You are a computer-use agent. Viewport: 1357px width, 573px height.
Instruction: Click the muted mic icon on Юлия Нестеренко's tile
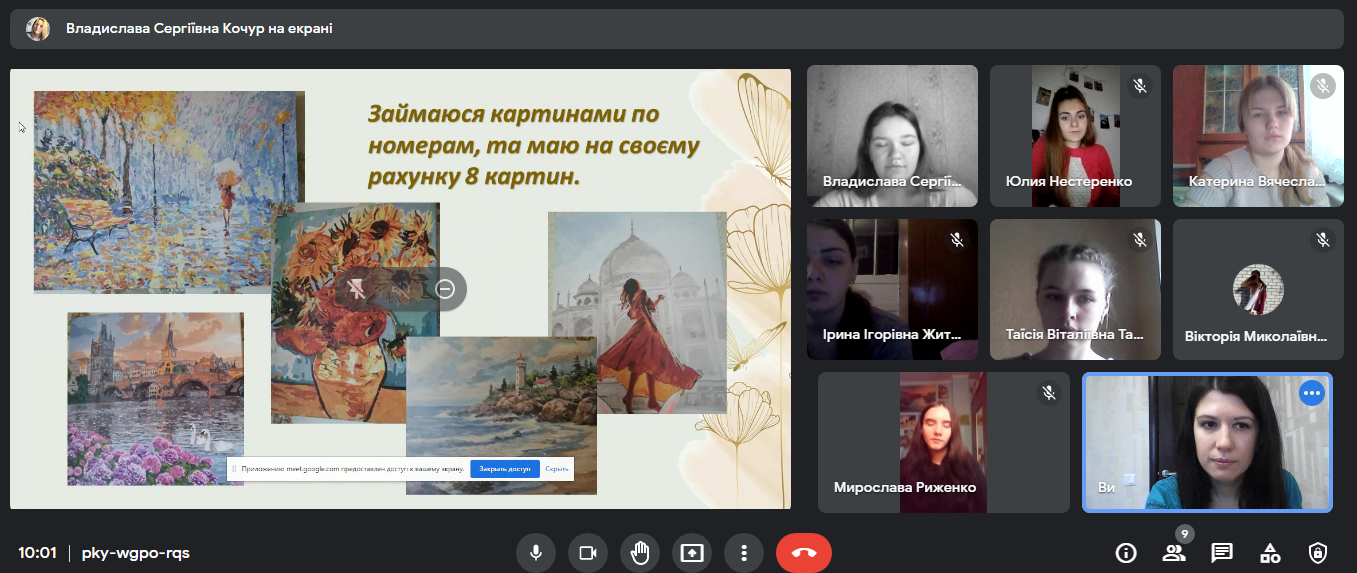click(1140, 86)
